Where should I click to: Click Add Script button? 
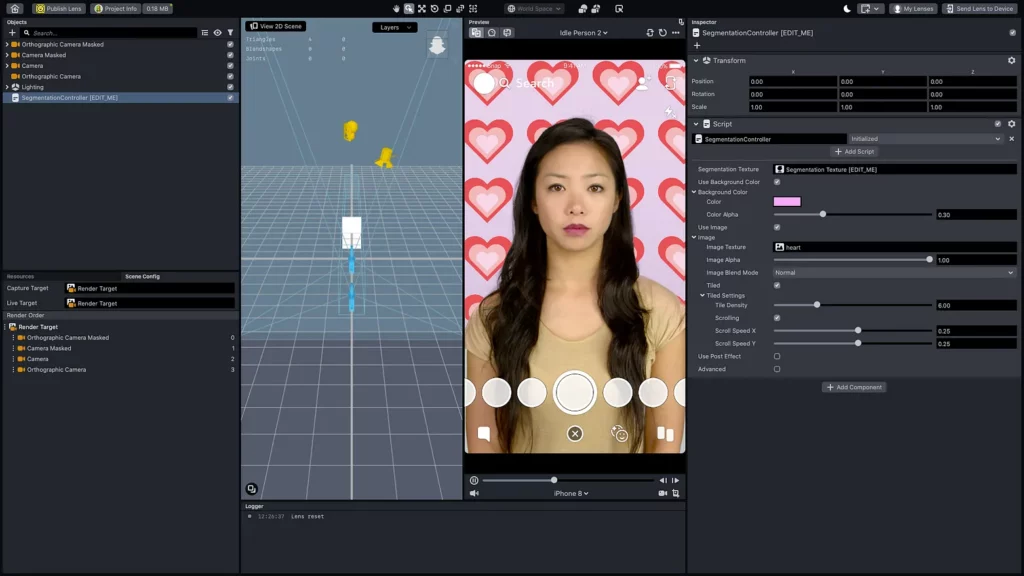point(855,152)
